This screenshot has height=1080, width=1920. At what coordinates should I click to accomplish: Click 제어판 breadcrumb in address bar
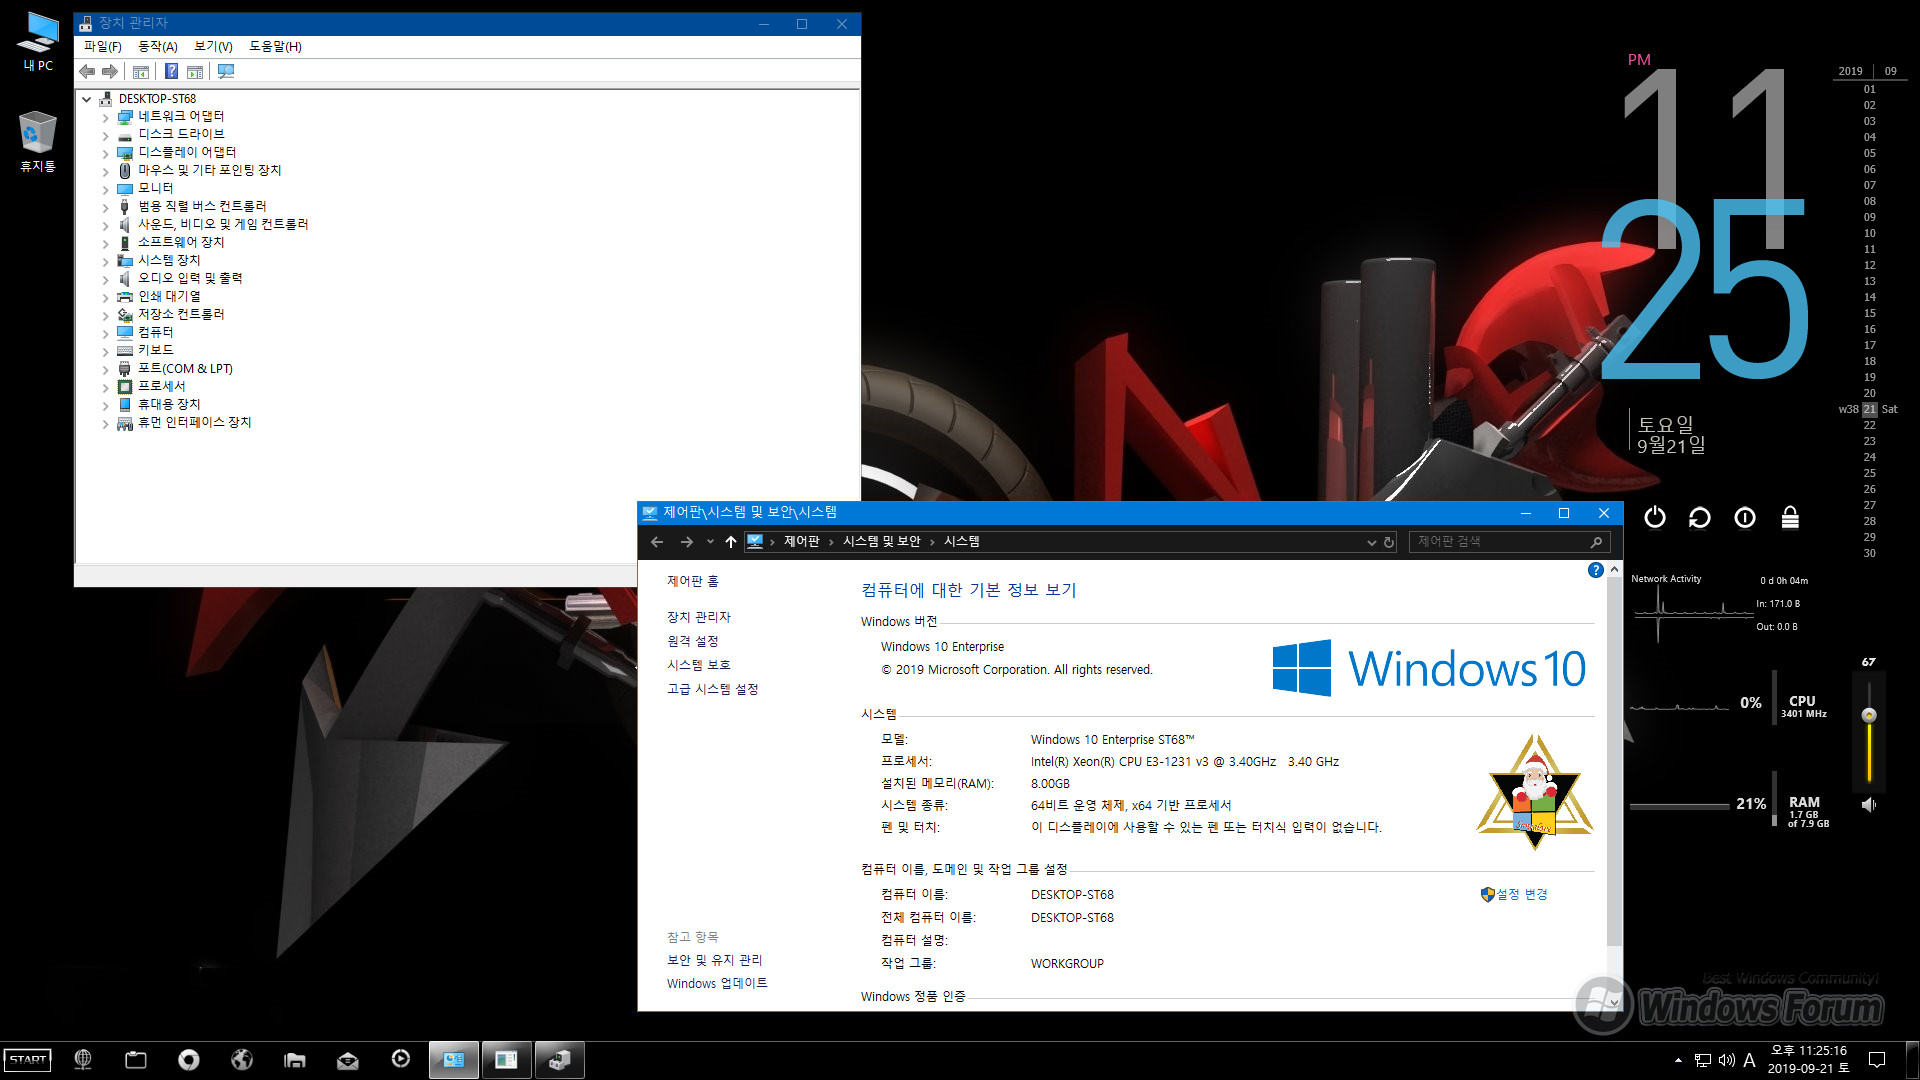[802, 542]
